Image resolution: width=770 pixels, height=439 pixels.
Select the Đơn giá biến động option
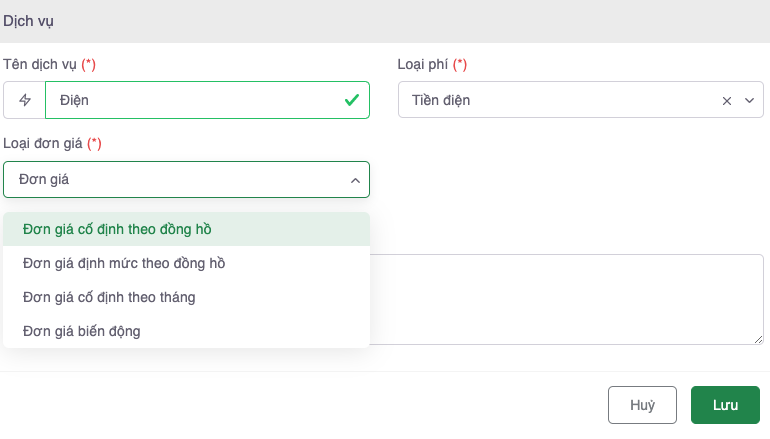coord(82,331)
